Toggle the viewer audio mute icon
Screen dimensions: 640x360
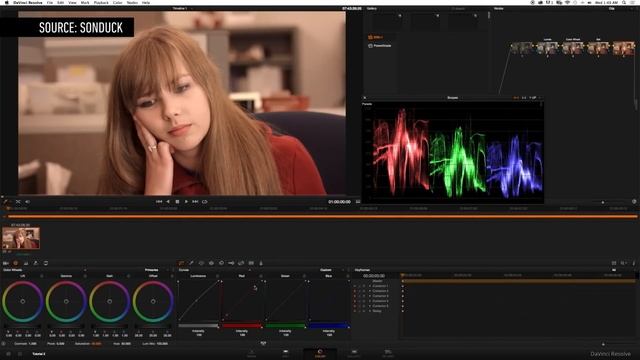pos(27,202)
